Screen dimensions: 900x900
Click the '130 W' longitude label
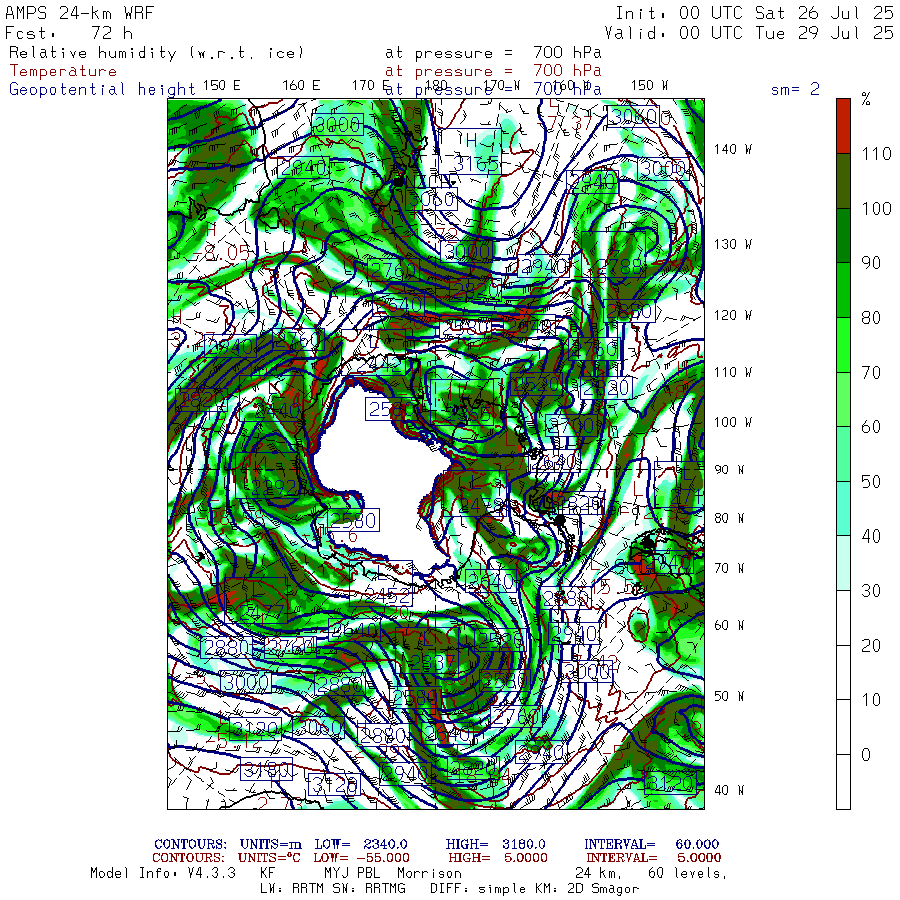[732, 244]
